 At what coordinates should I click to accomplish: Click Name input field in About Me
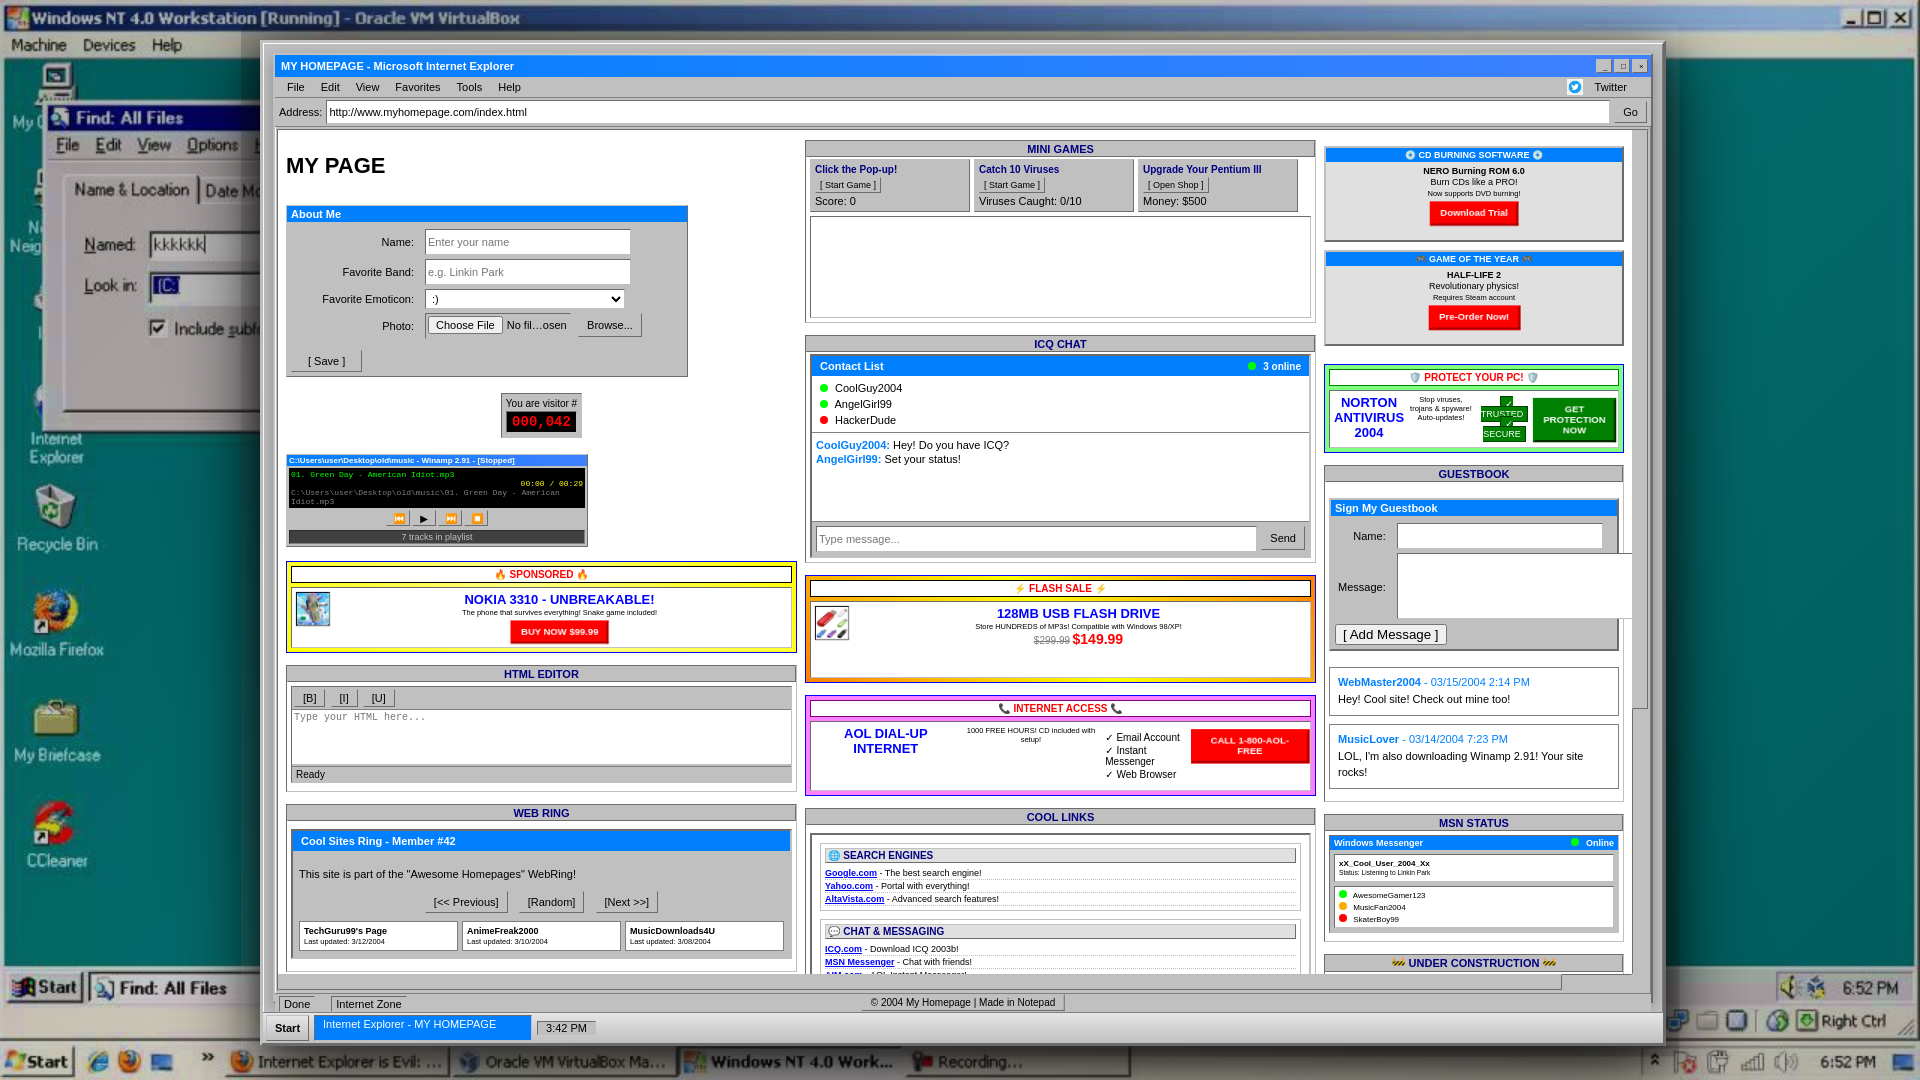pyautogui.click(x=528, y=242)
